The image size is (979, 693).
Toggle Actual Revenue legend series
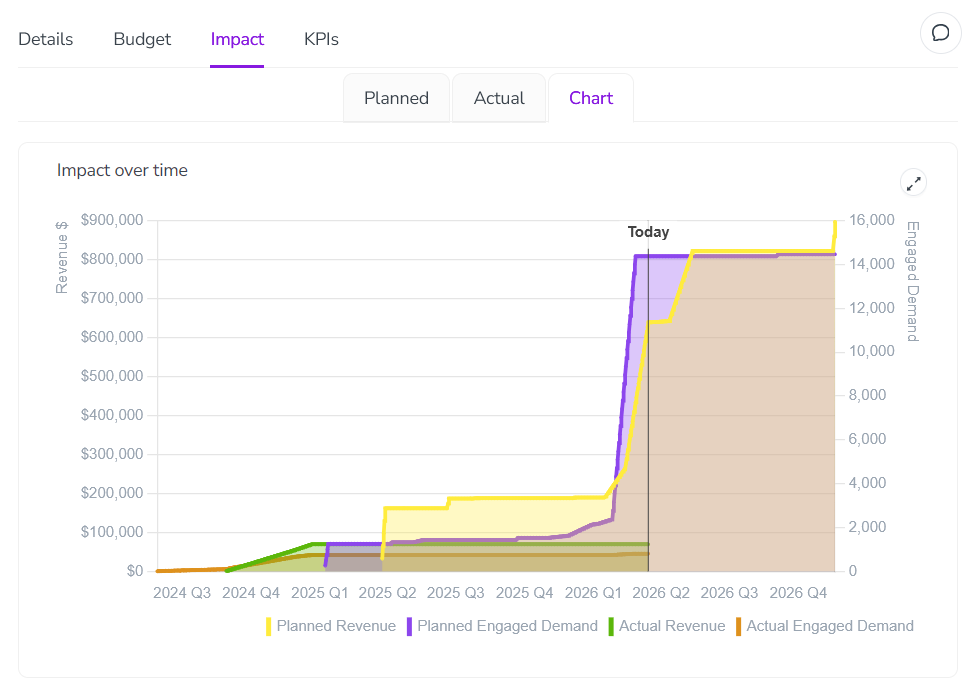click(x=667, y=626)
